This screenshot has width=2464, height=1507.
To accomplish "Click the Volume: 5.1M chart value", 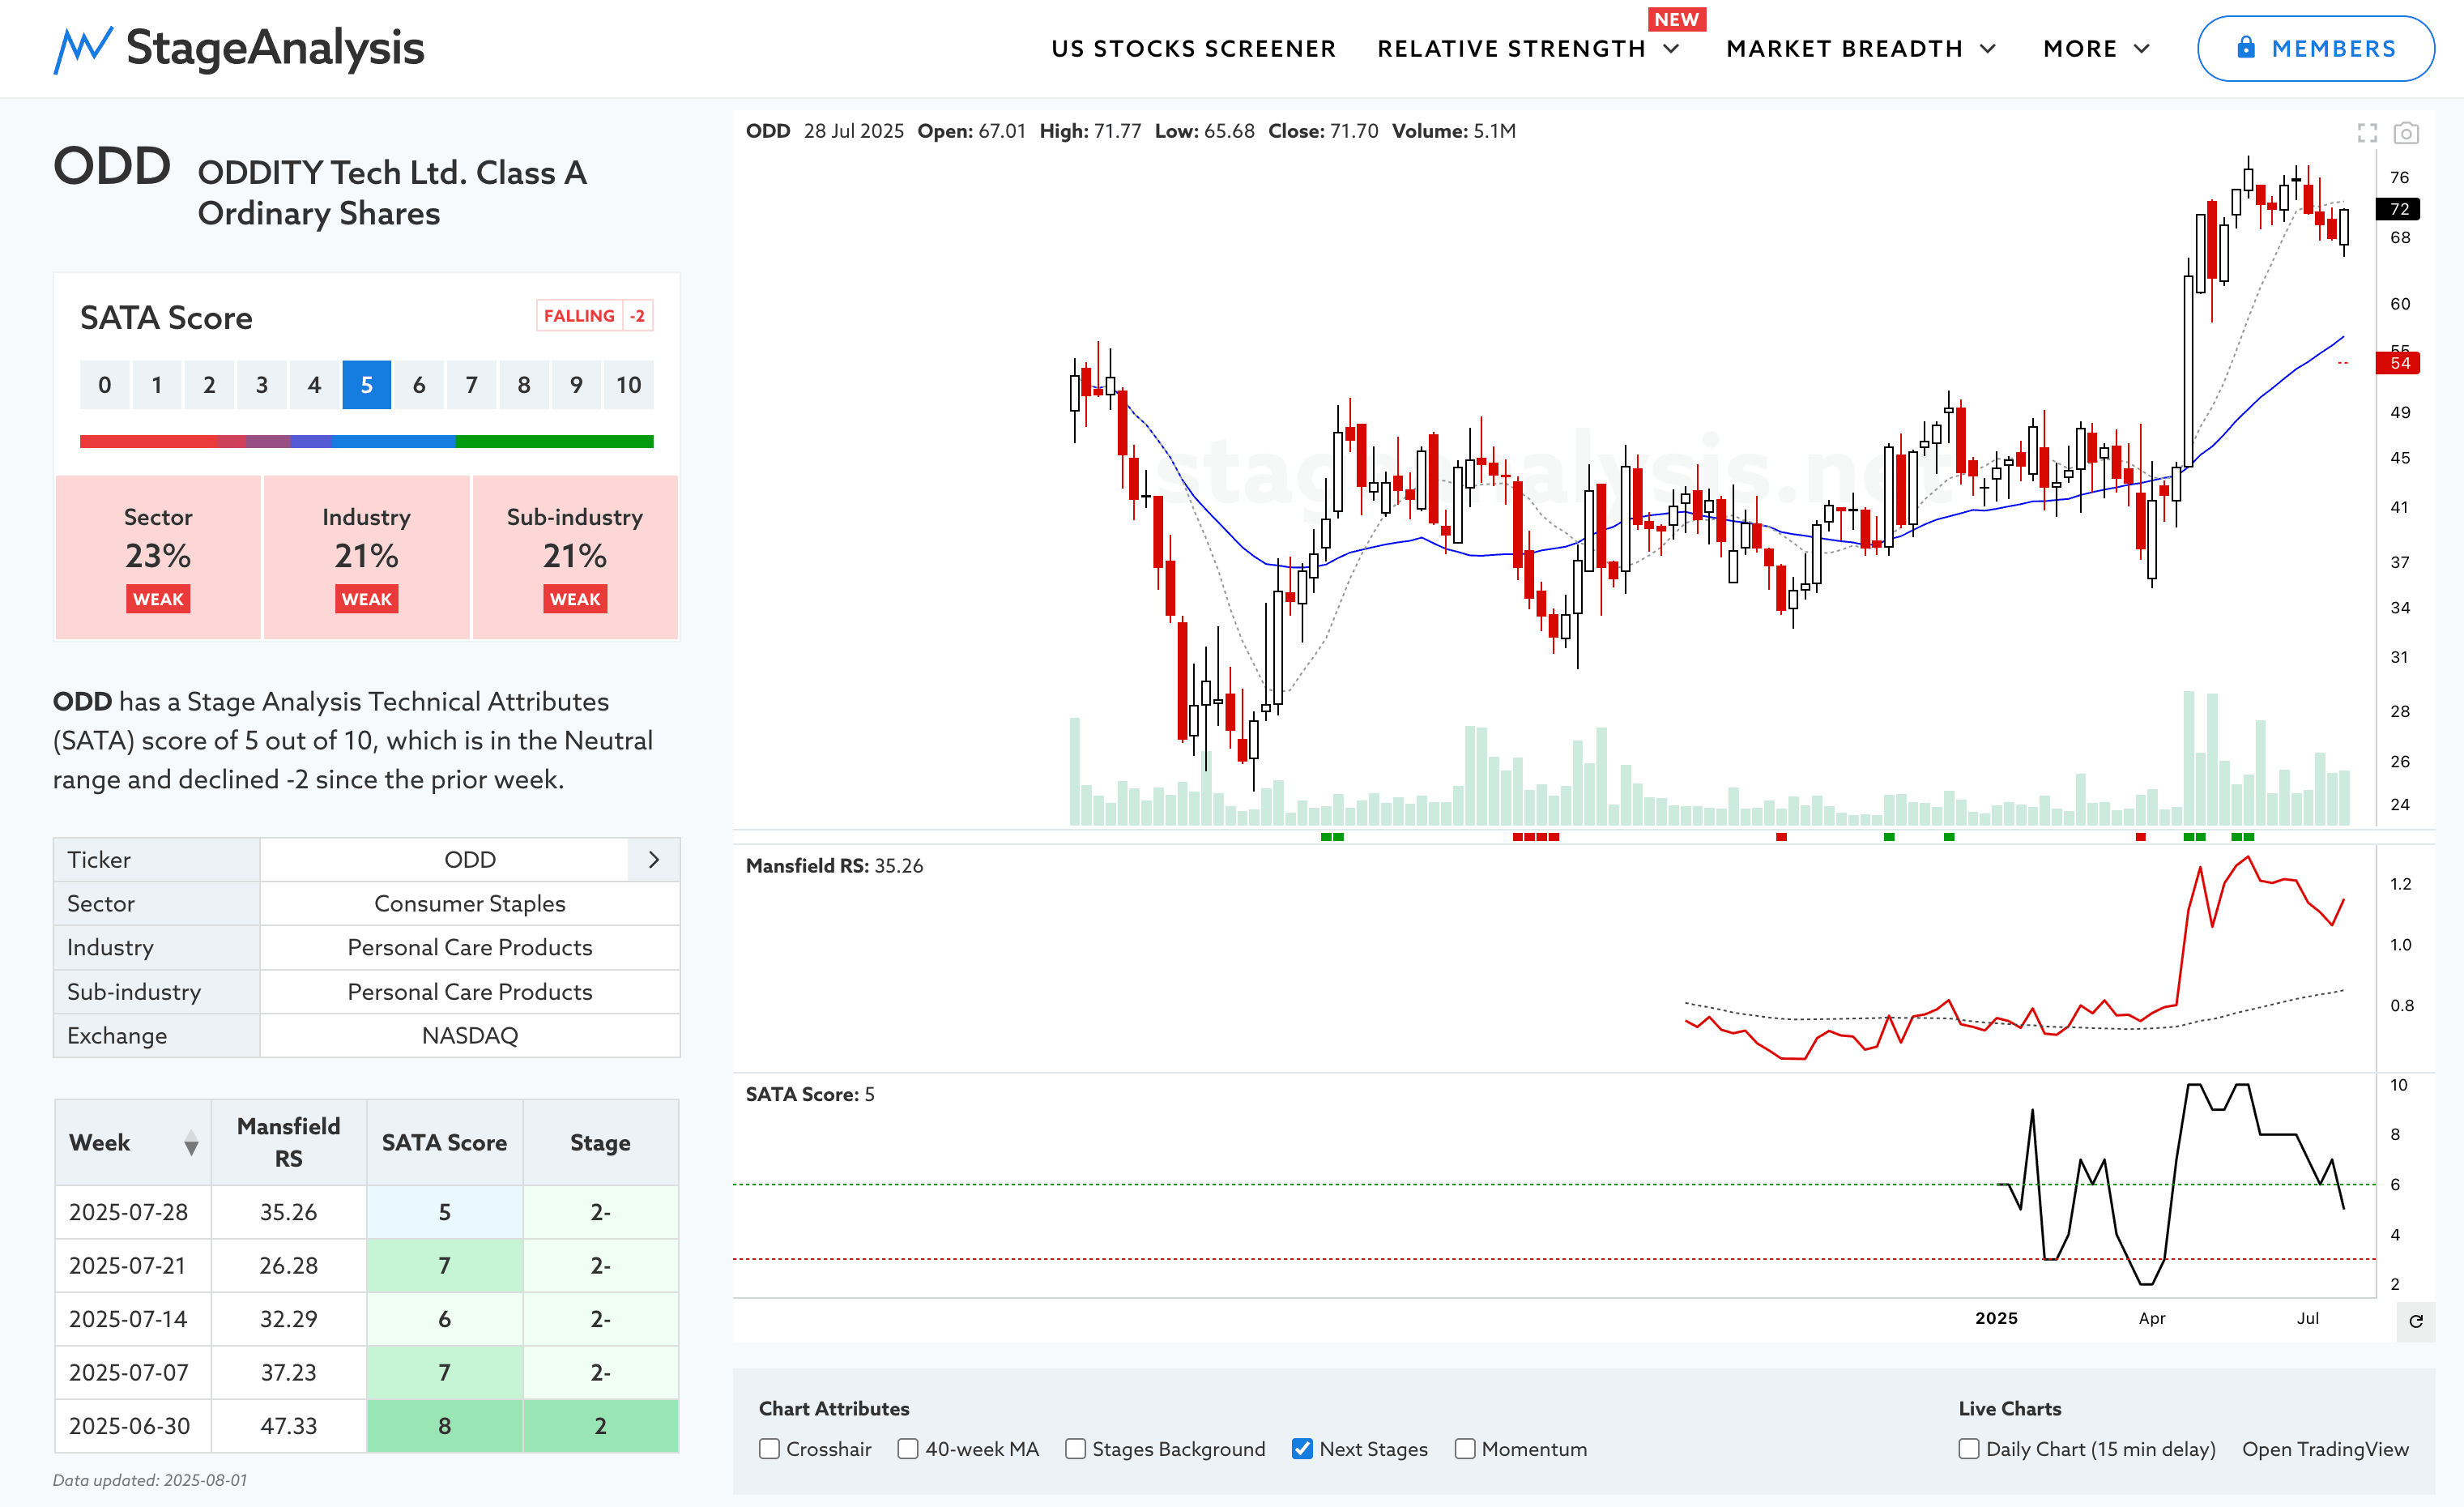I will pos(1454,131).
